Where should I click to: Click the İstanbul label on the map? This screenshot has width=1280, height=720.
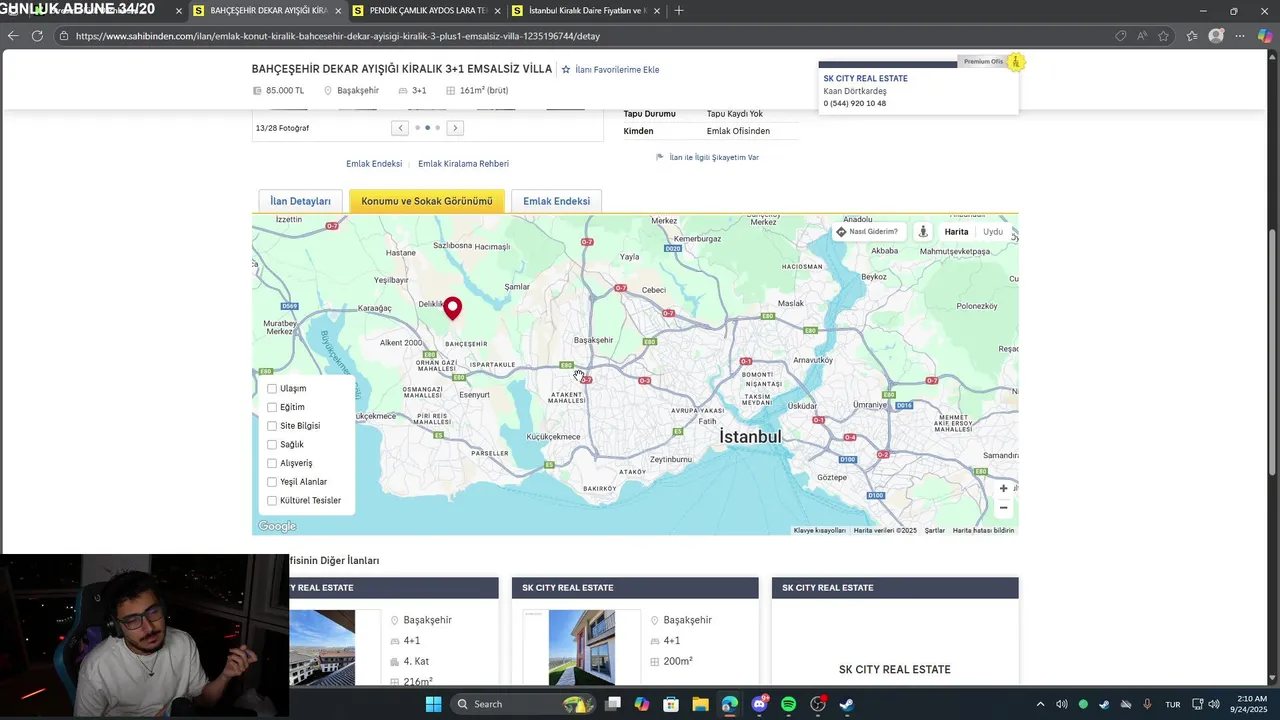pyautogui.click(x=750, y=437)
